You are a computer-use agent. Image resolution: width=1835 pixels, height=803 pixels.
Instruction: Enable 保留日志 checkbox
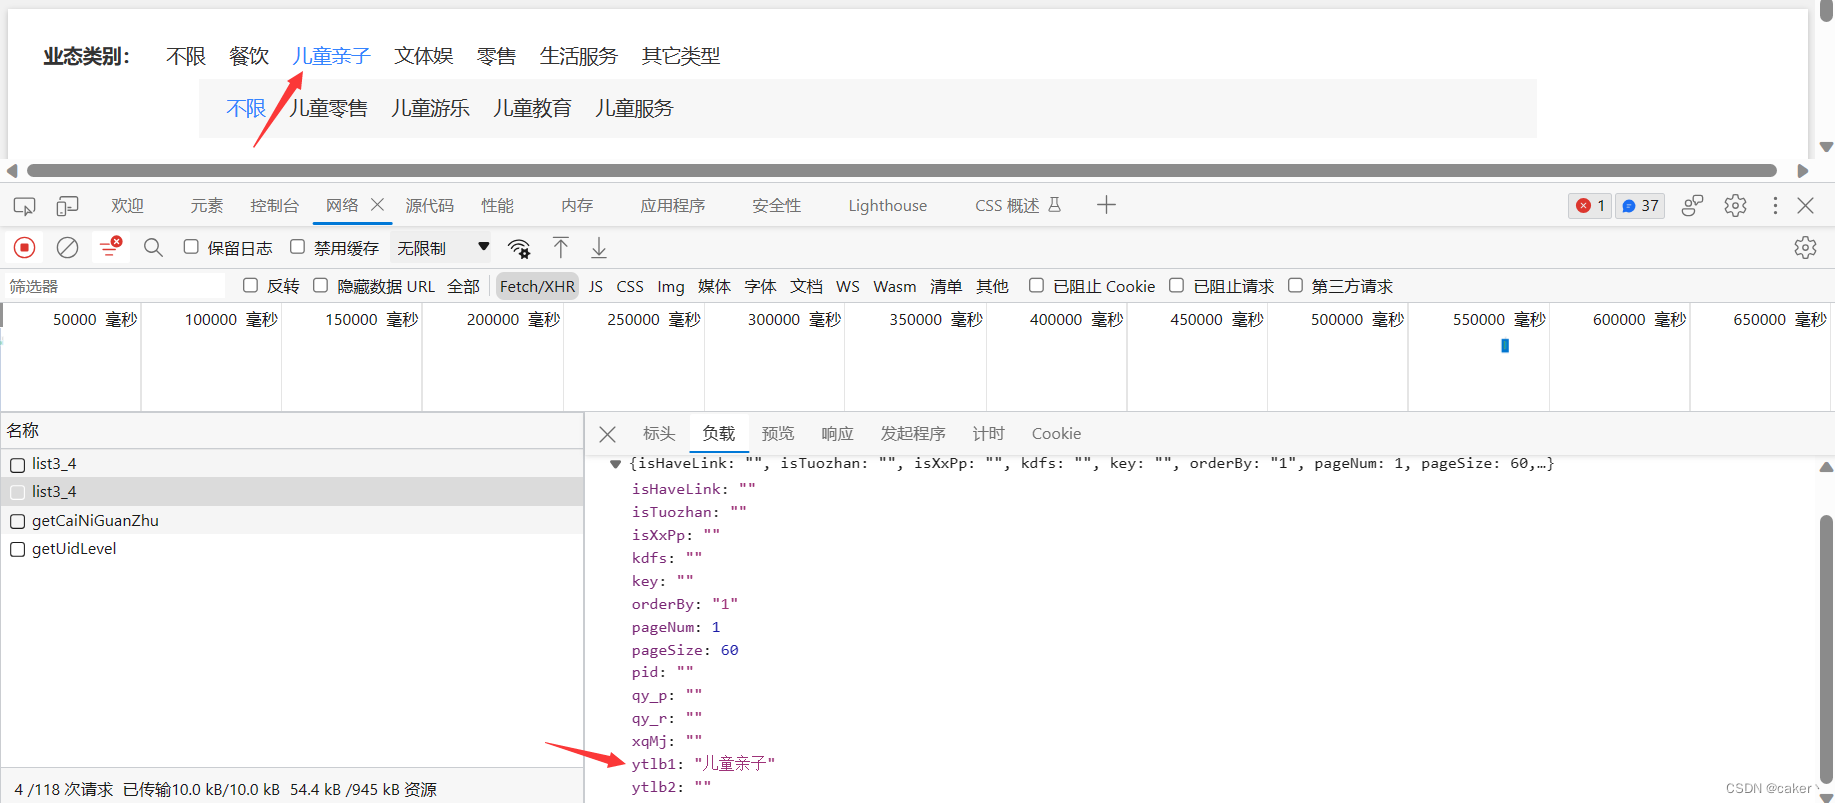point(191,247)
